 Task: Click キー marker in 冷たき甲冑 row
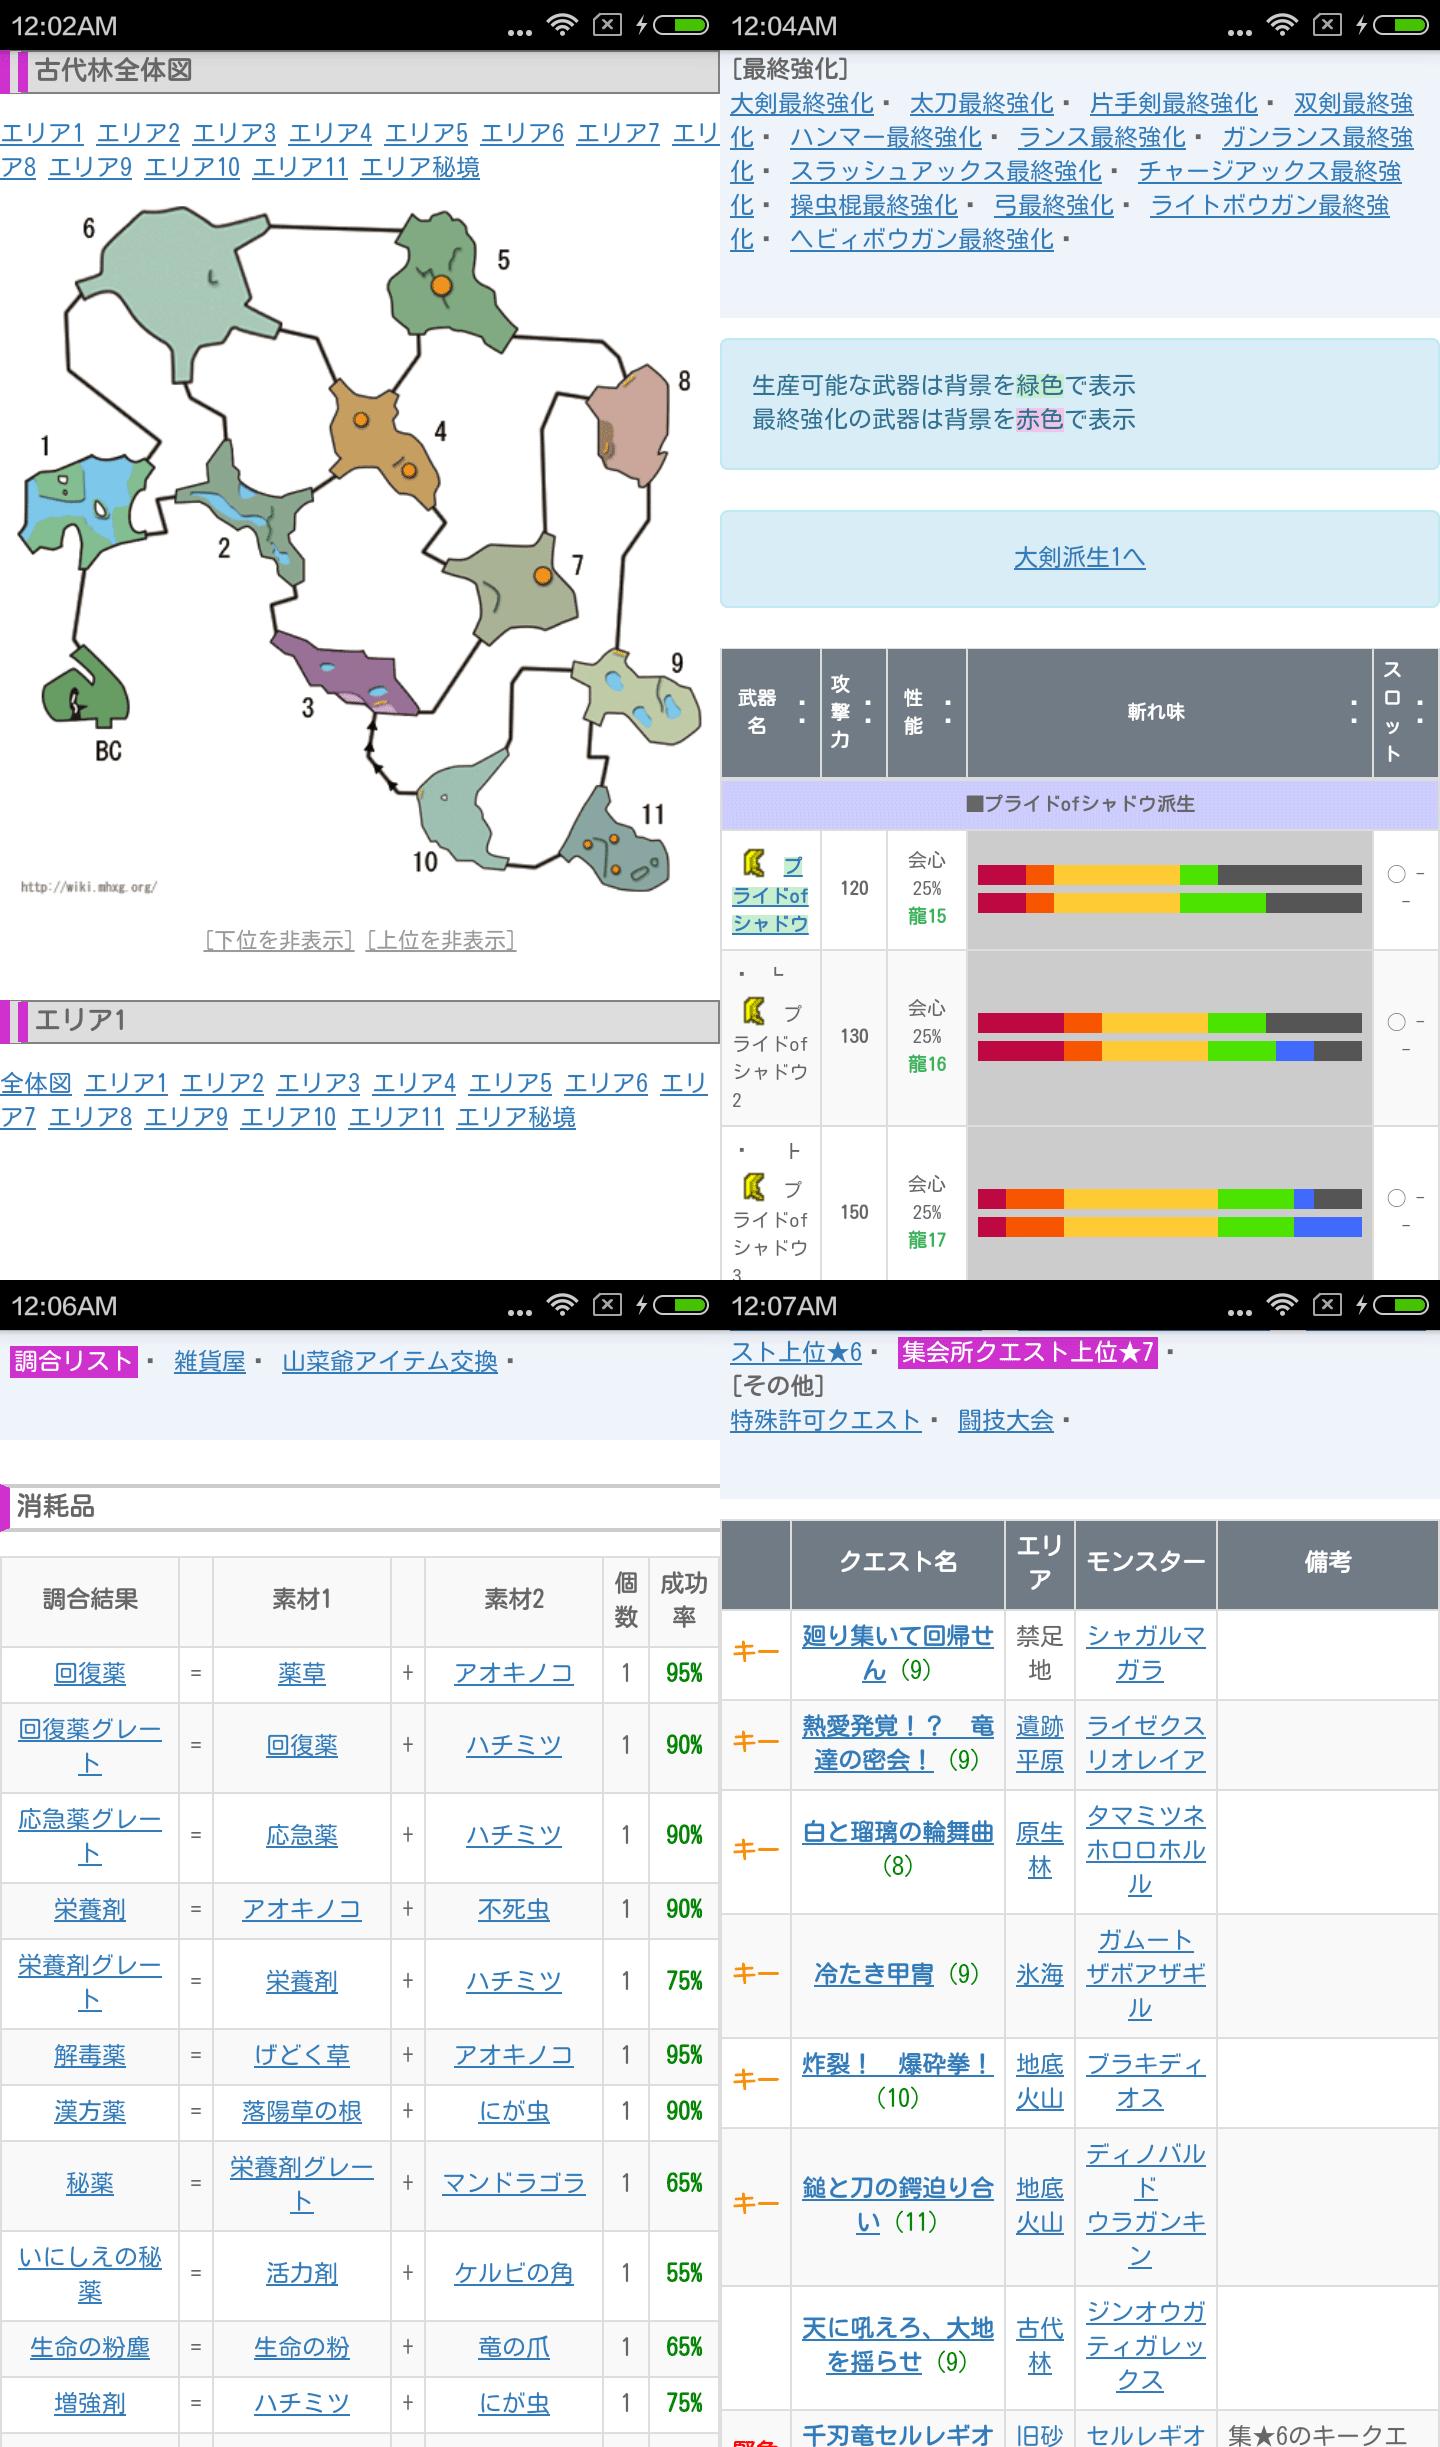pos(755,1974)
